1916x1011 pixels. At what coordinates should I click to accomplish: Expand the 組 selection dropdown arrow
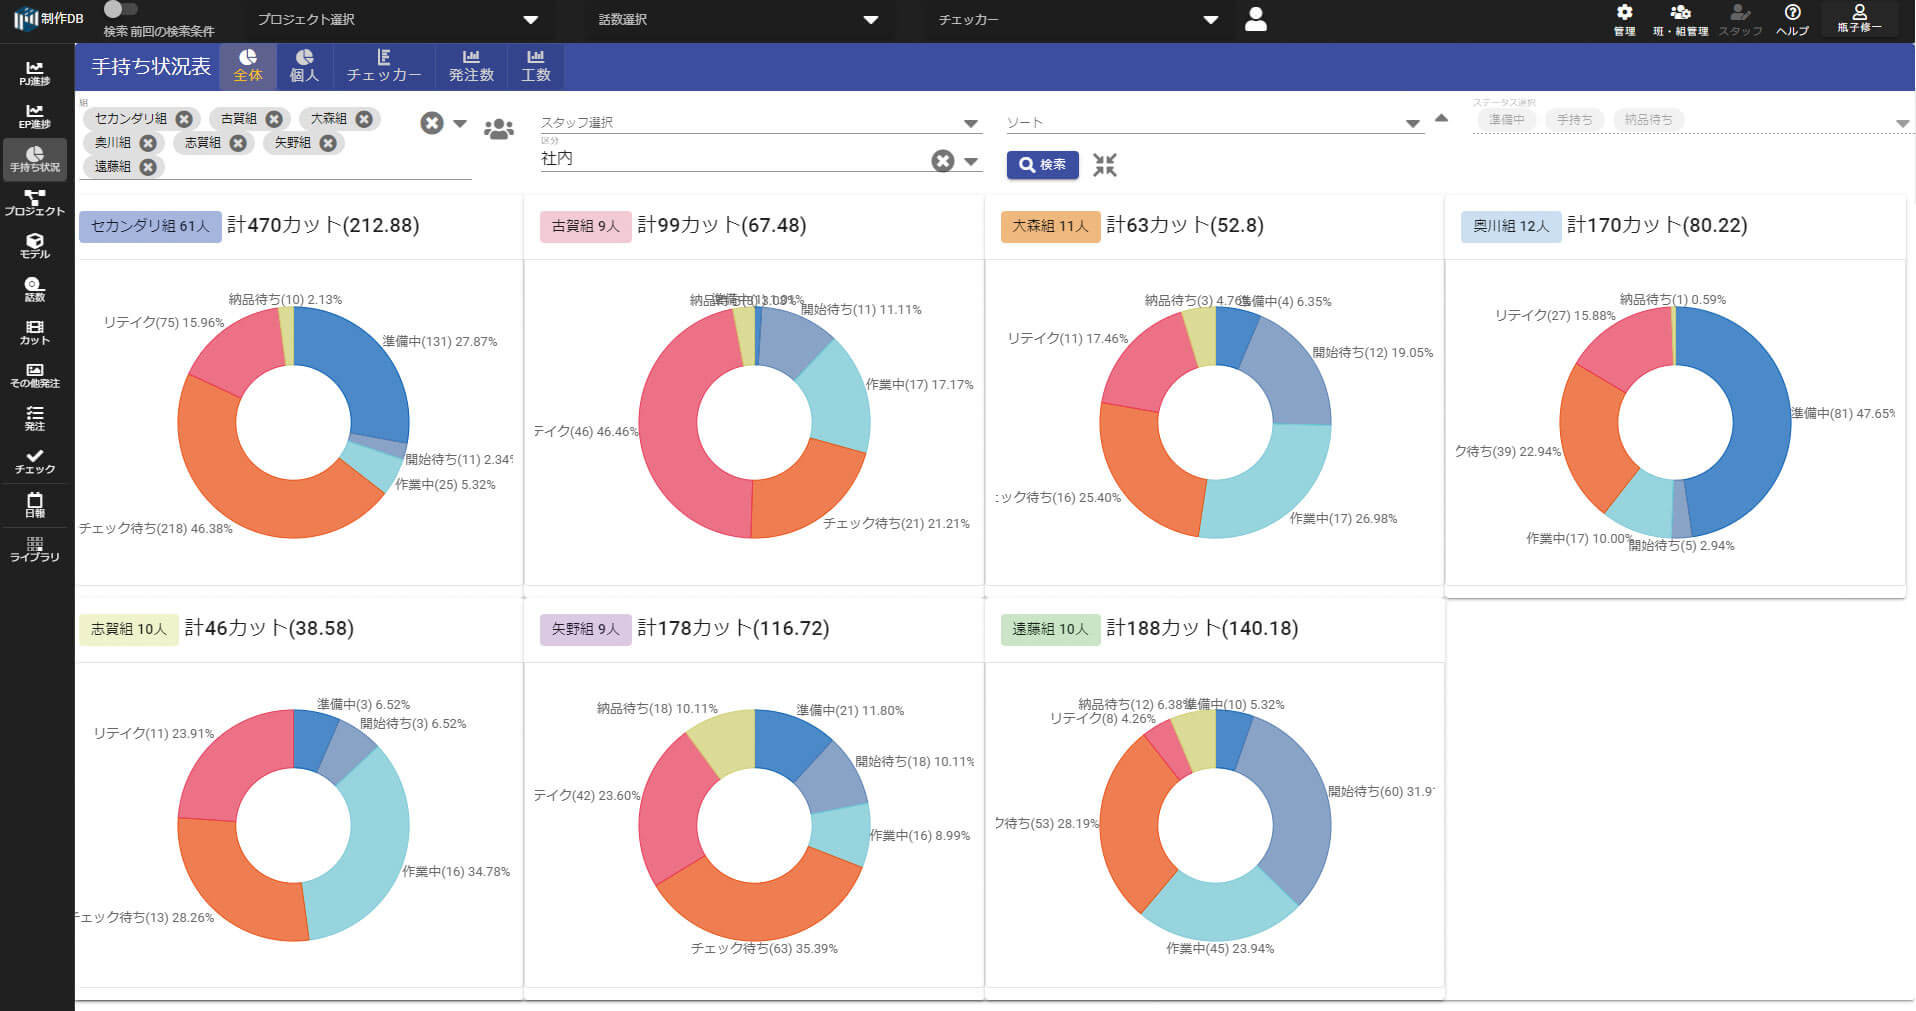point(460,124)
